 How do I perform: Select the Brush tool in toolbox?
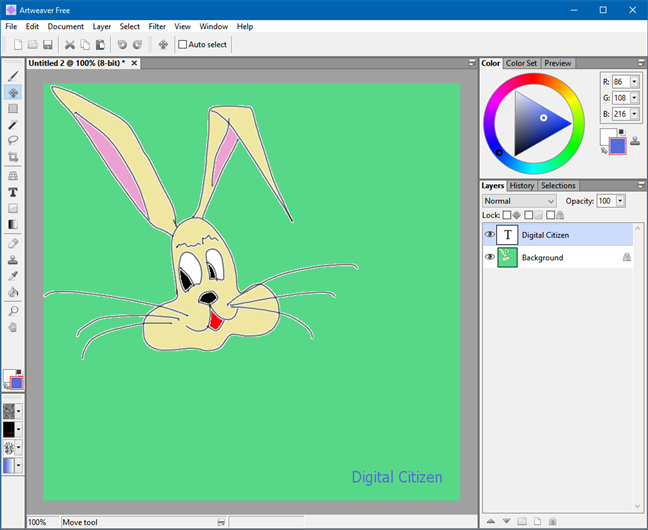[13, 76]
